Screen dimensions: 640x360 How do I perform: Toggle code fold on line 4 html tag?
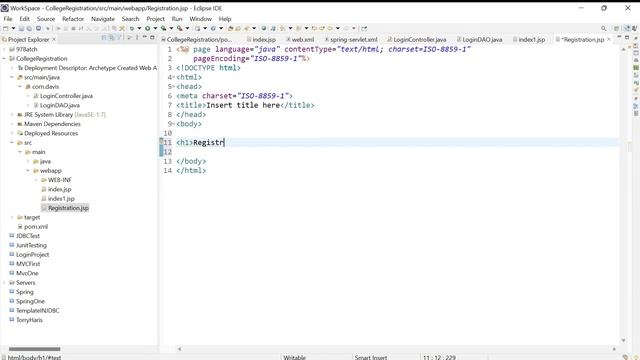pos(174,77)
